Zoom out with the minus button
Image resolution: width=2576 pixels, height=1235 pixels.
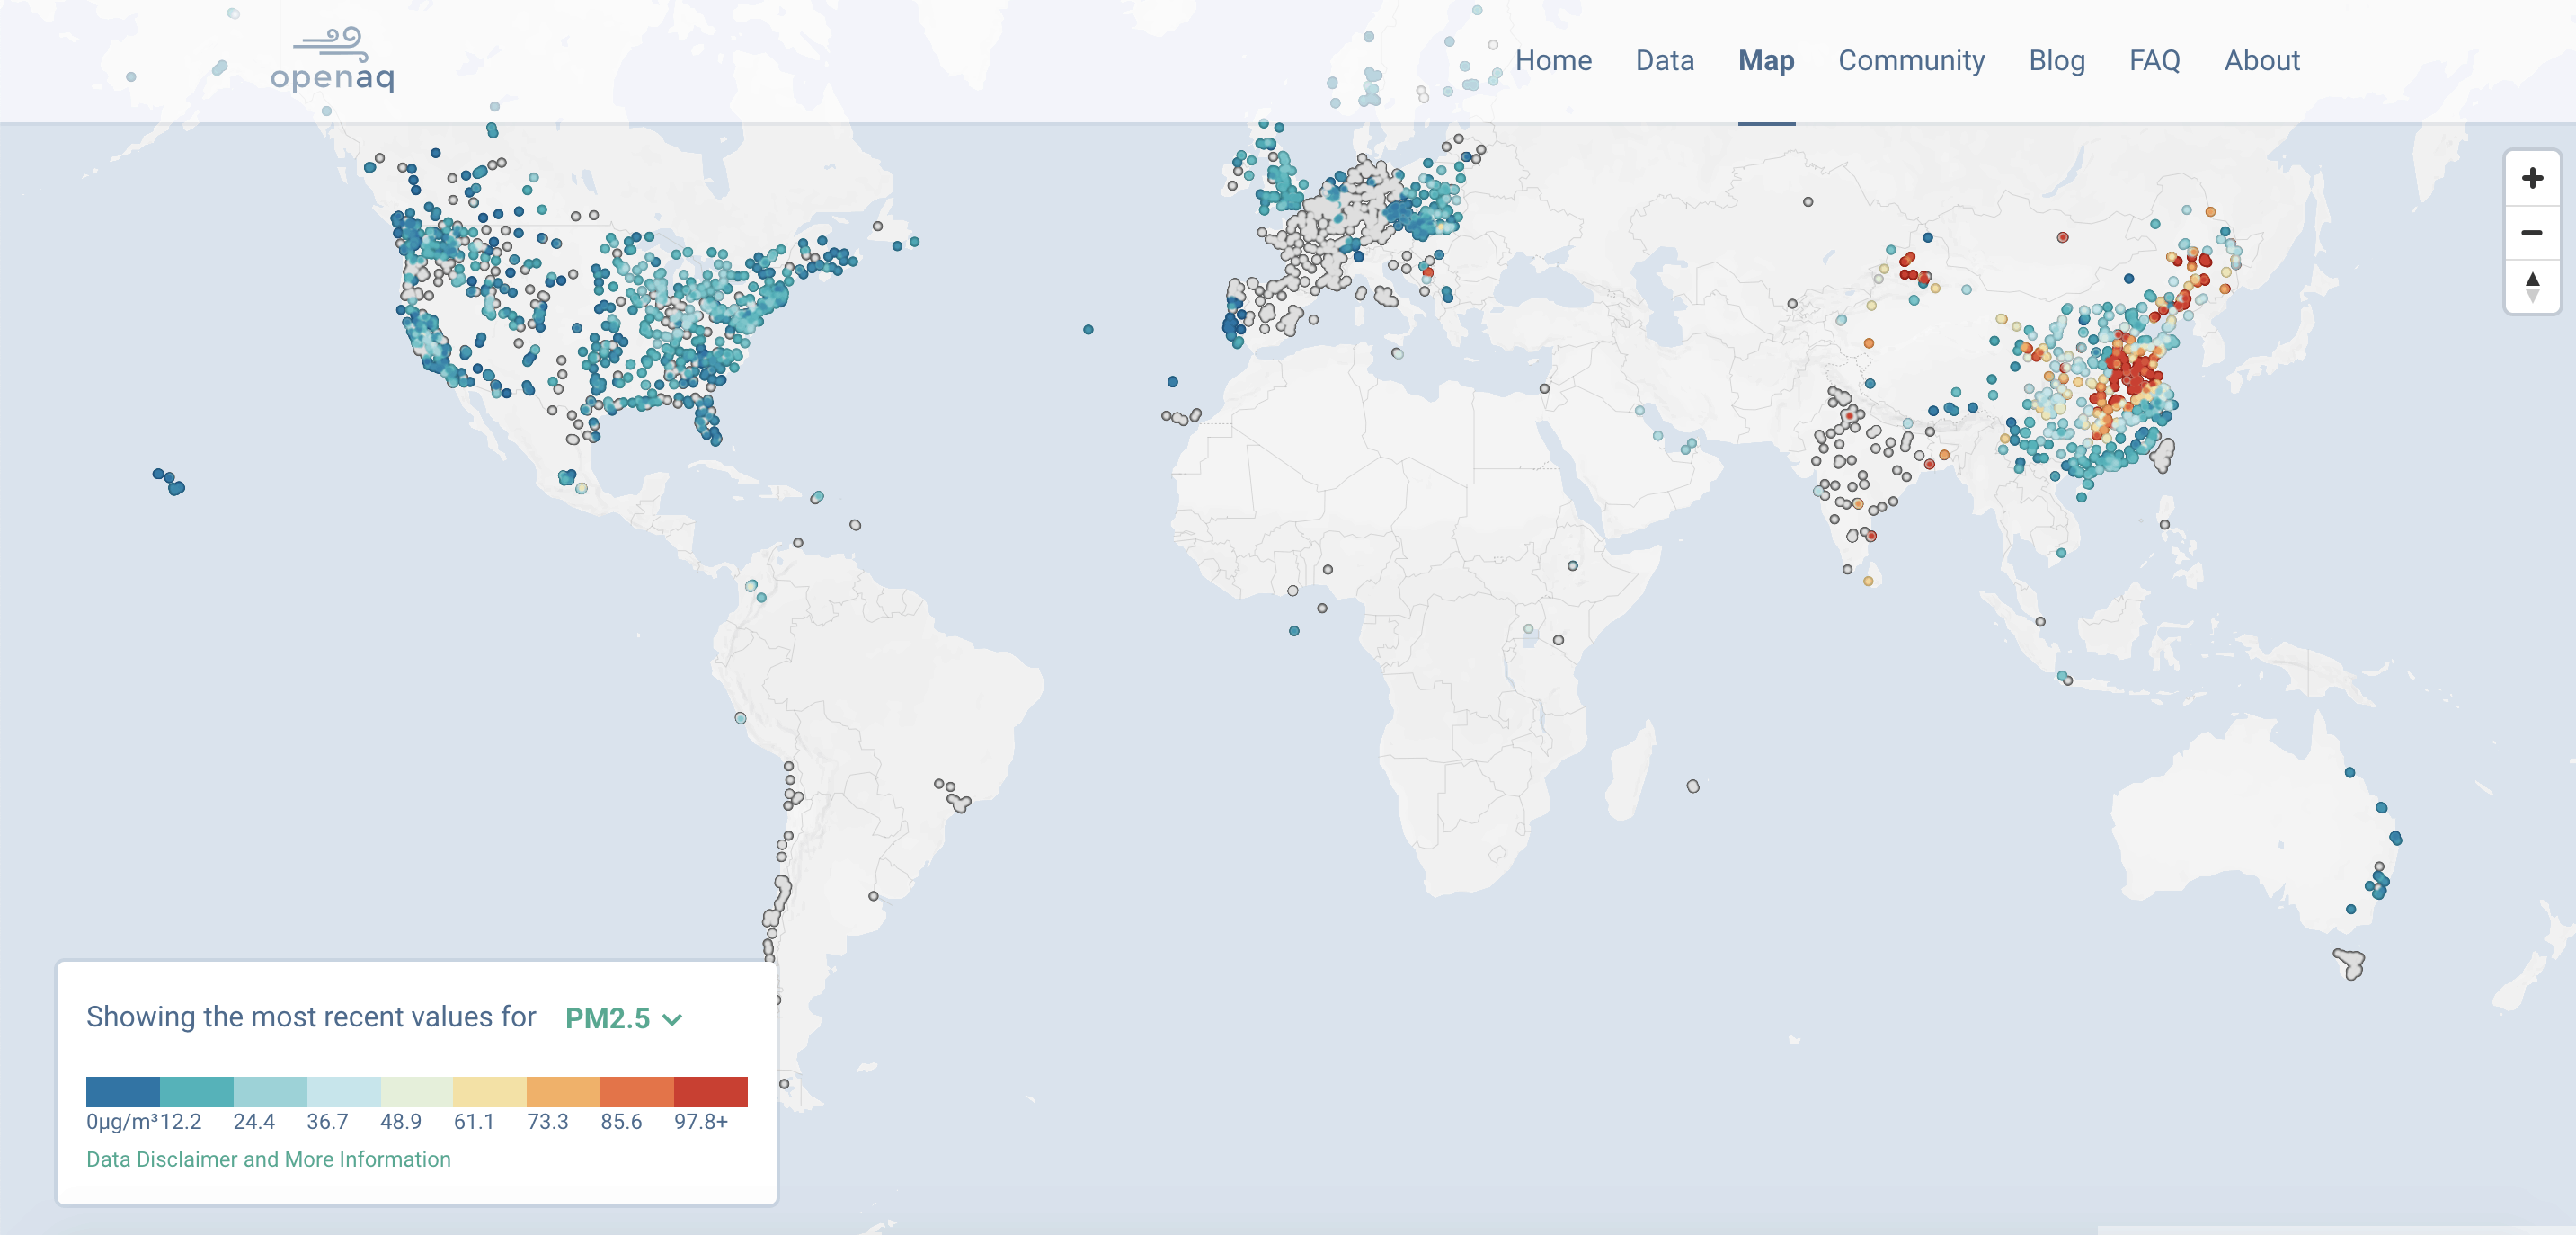(2531, 233)
